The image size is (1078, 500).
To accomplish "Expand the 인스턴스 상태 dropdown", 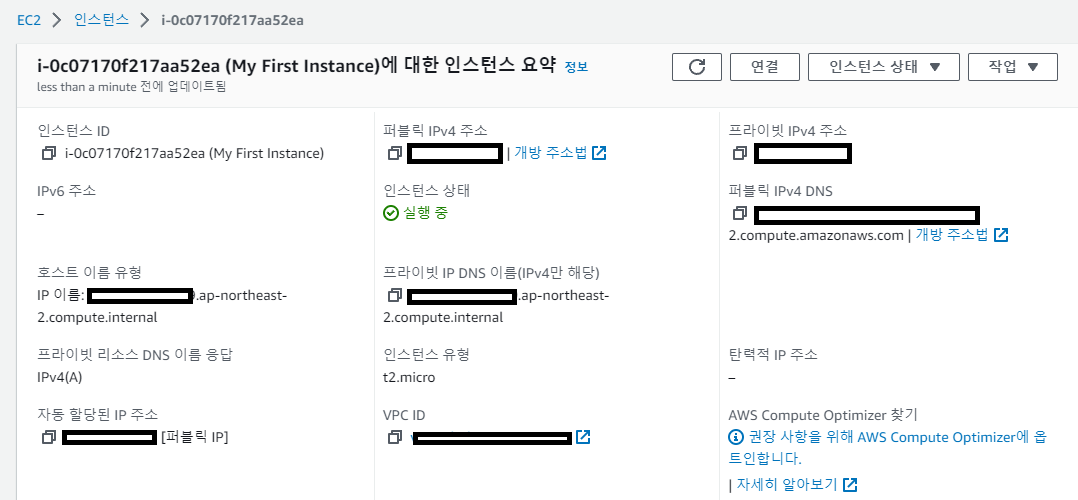I will pyautogui.click(x=883, y=67).
